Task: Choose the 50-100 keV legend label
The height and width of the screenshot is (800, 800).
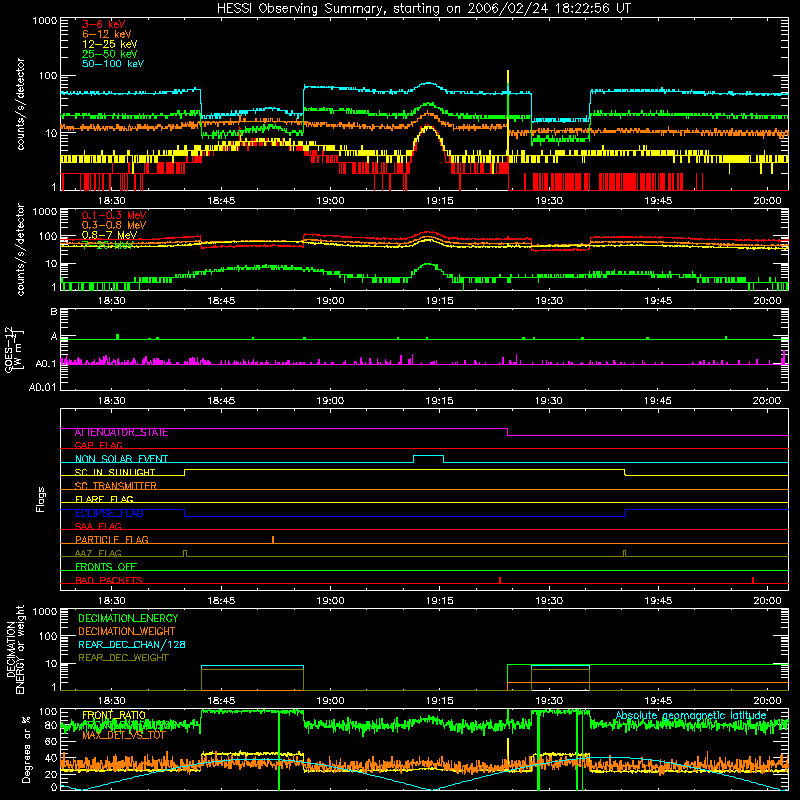Action: coord(112,64)
